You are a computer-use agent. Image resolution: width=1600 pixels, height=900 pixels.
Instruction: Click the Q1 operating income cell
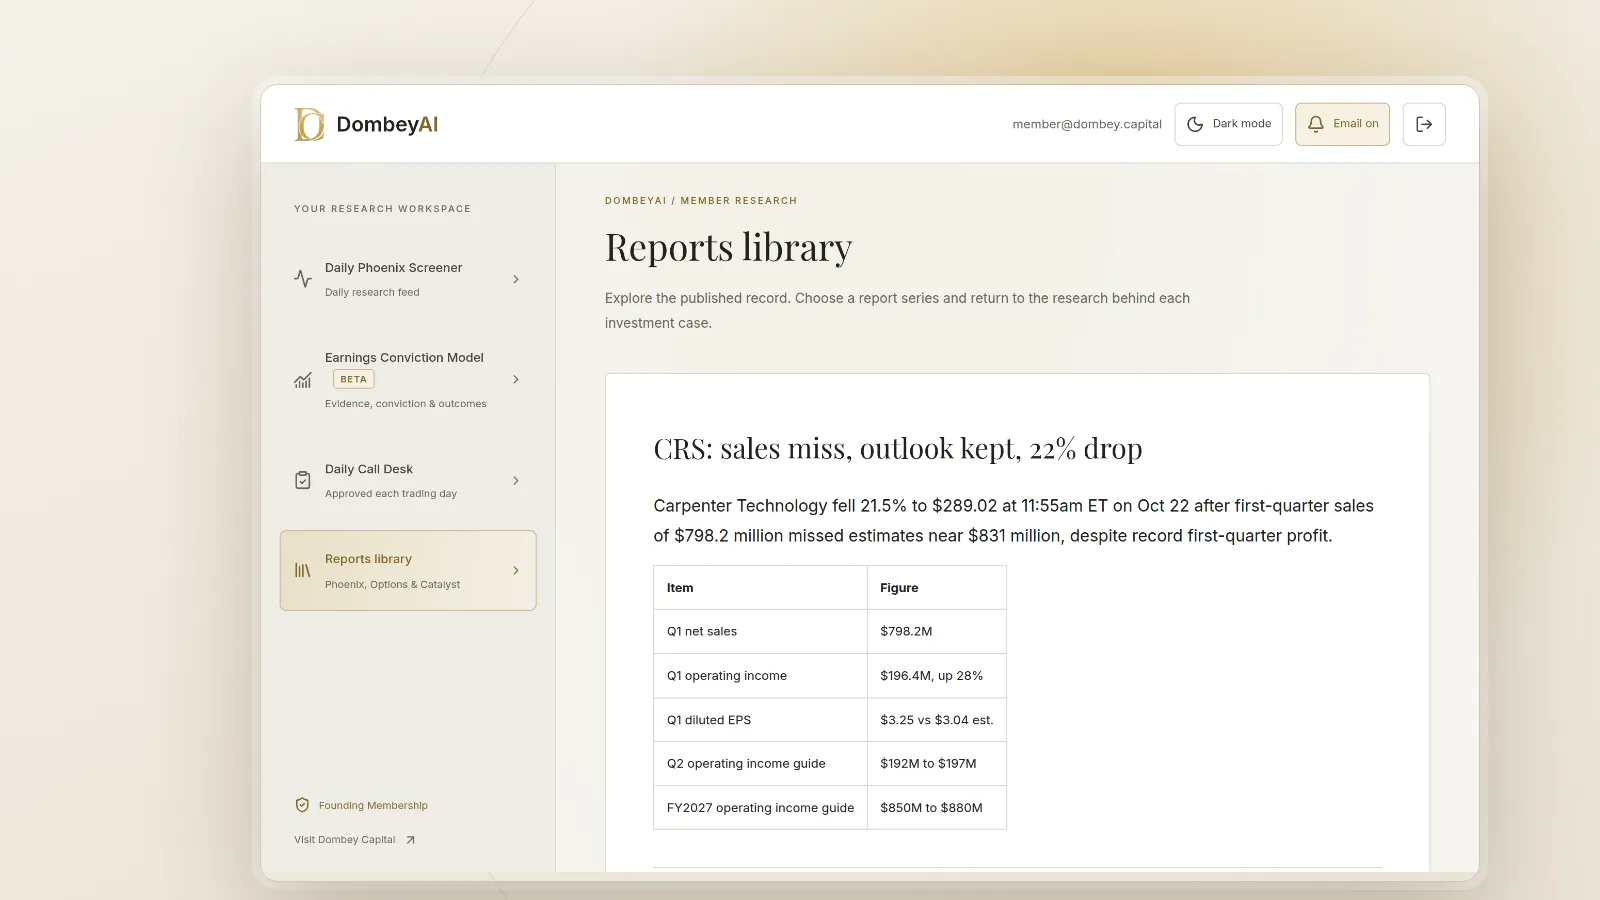click(760, 676)
